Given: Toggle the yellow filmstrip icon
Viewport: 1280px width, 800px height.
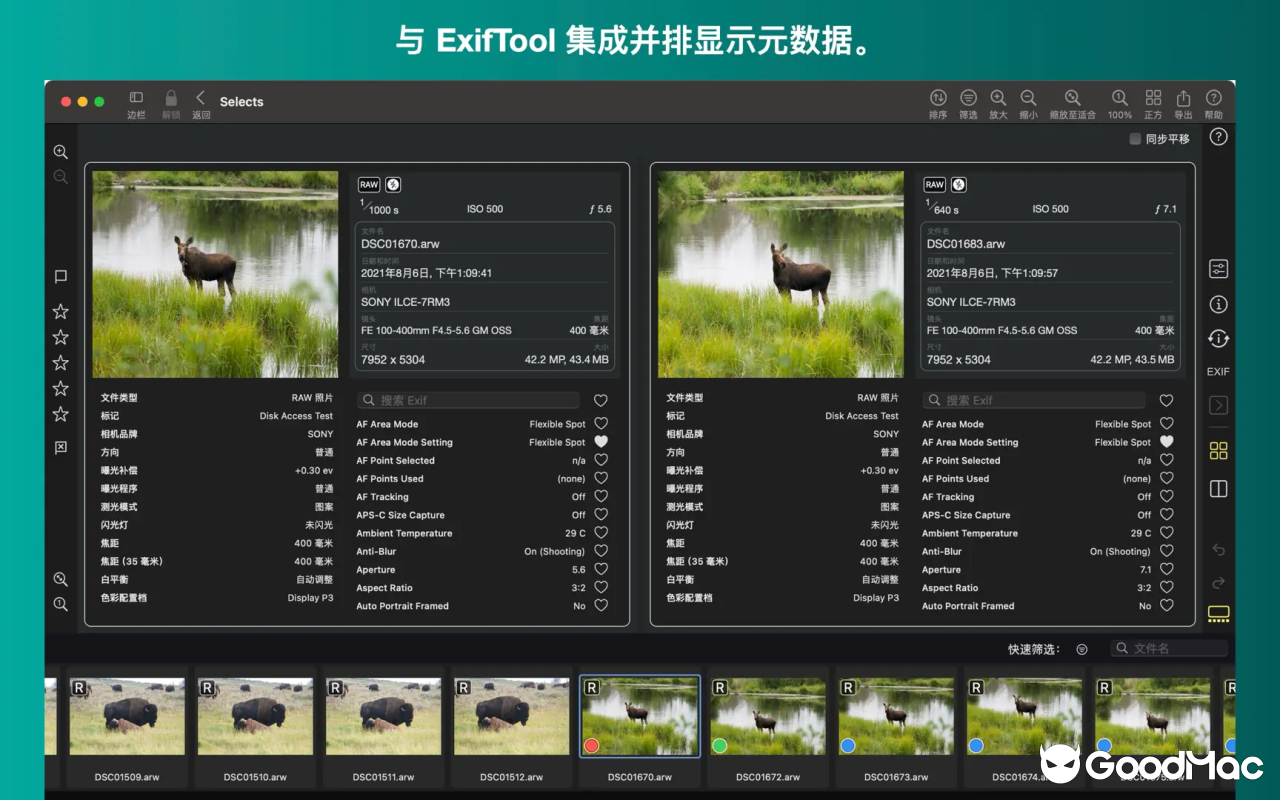Looking at the screenshot, I should 1218,613.
